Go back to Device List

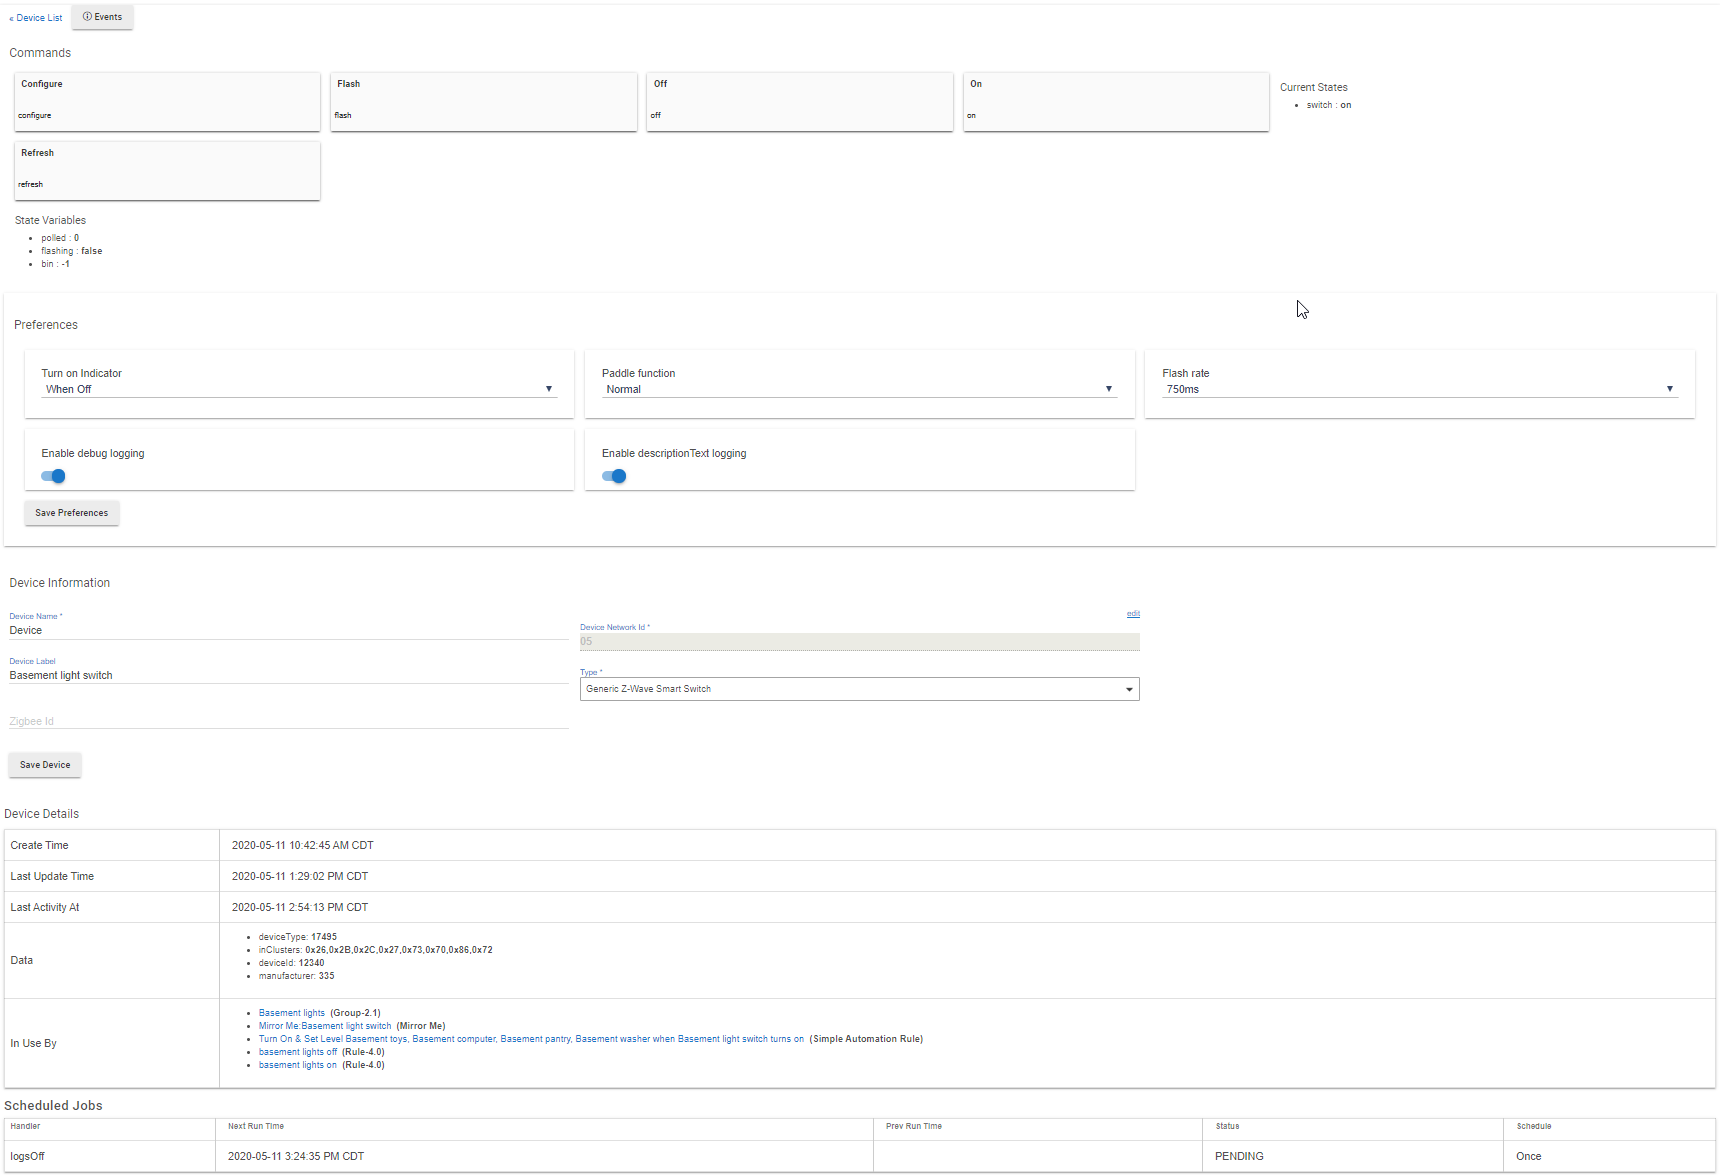pyautogui.click(x=36, y=18)
